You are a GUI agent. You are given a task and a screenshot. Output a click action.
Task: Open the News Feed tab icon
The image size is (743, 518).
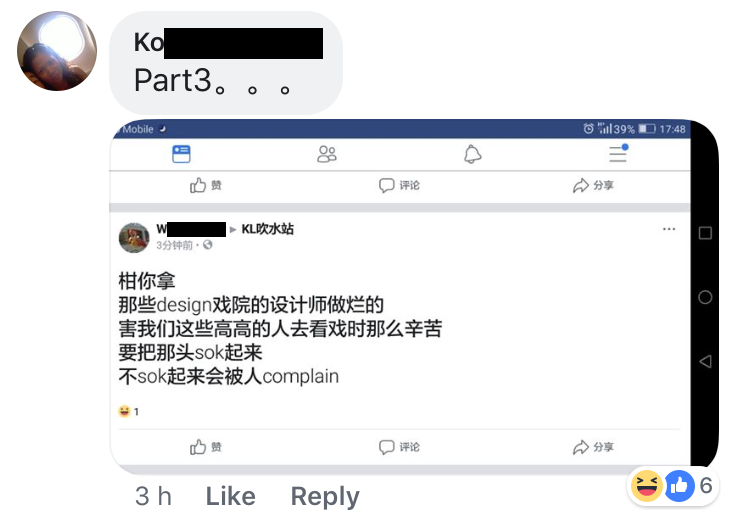coord(181,154)
